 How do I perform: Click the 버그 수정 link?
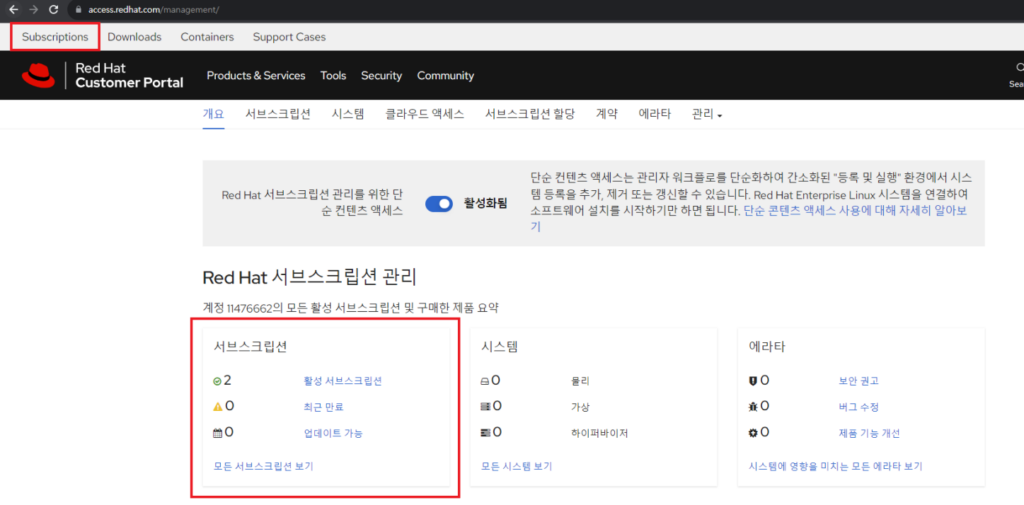click(859, 407)
